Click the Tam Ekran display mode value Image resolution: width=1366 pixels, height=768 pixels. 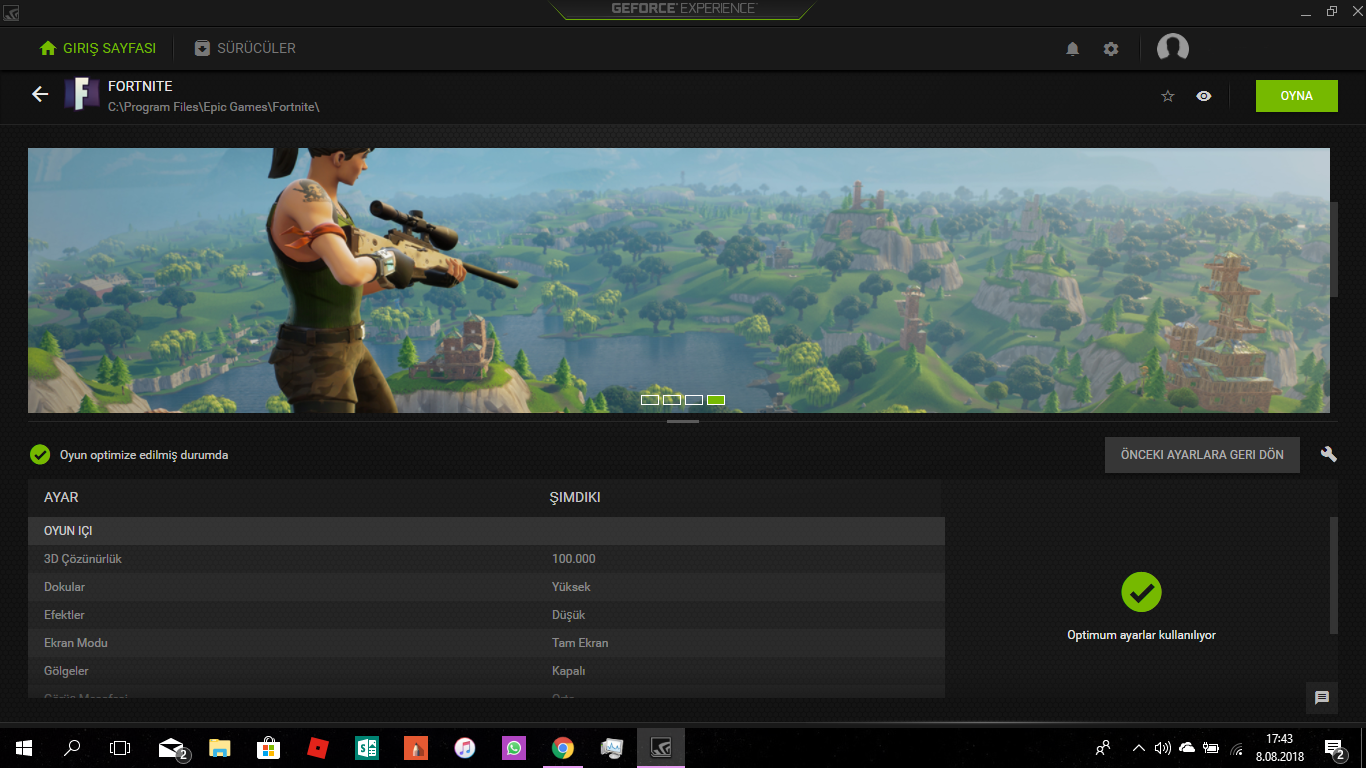pyautogui.click(x=580, y=643)
